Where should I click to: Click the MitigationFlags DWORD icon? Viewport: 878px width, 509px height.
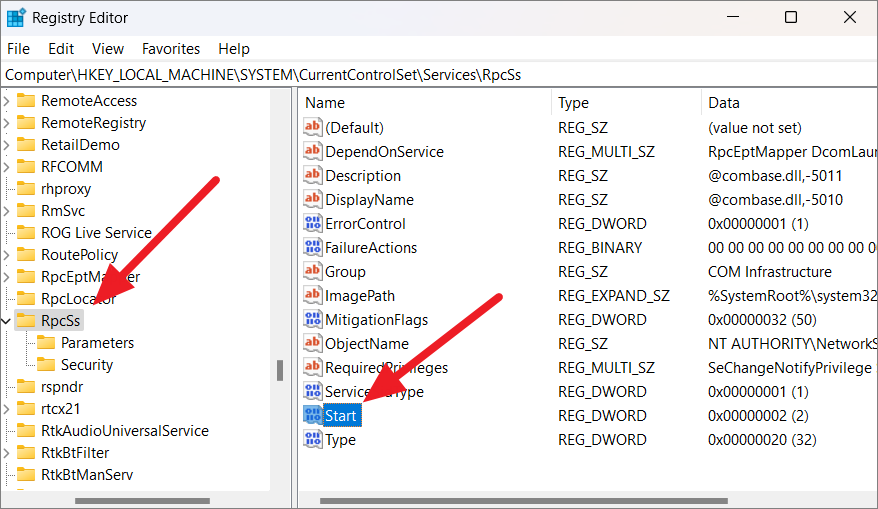[x=312, y=320]
